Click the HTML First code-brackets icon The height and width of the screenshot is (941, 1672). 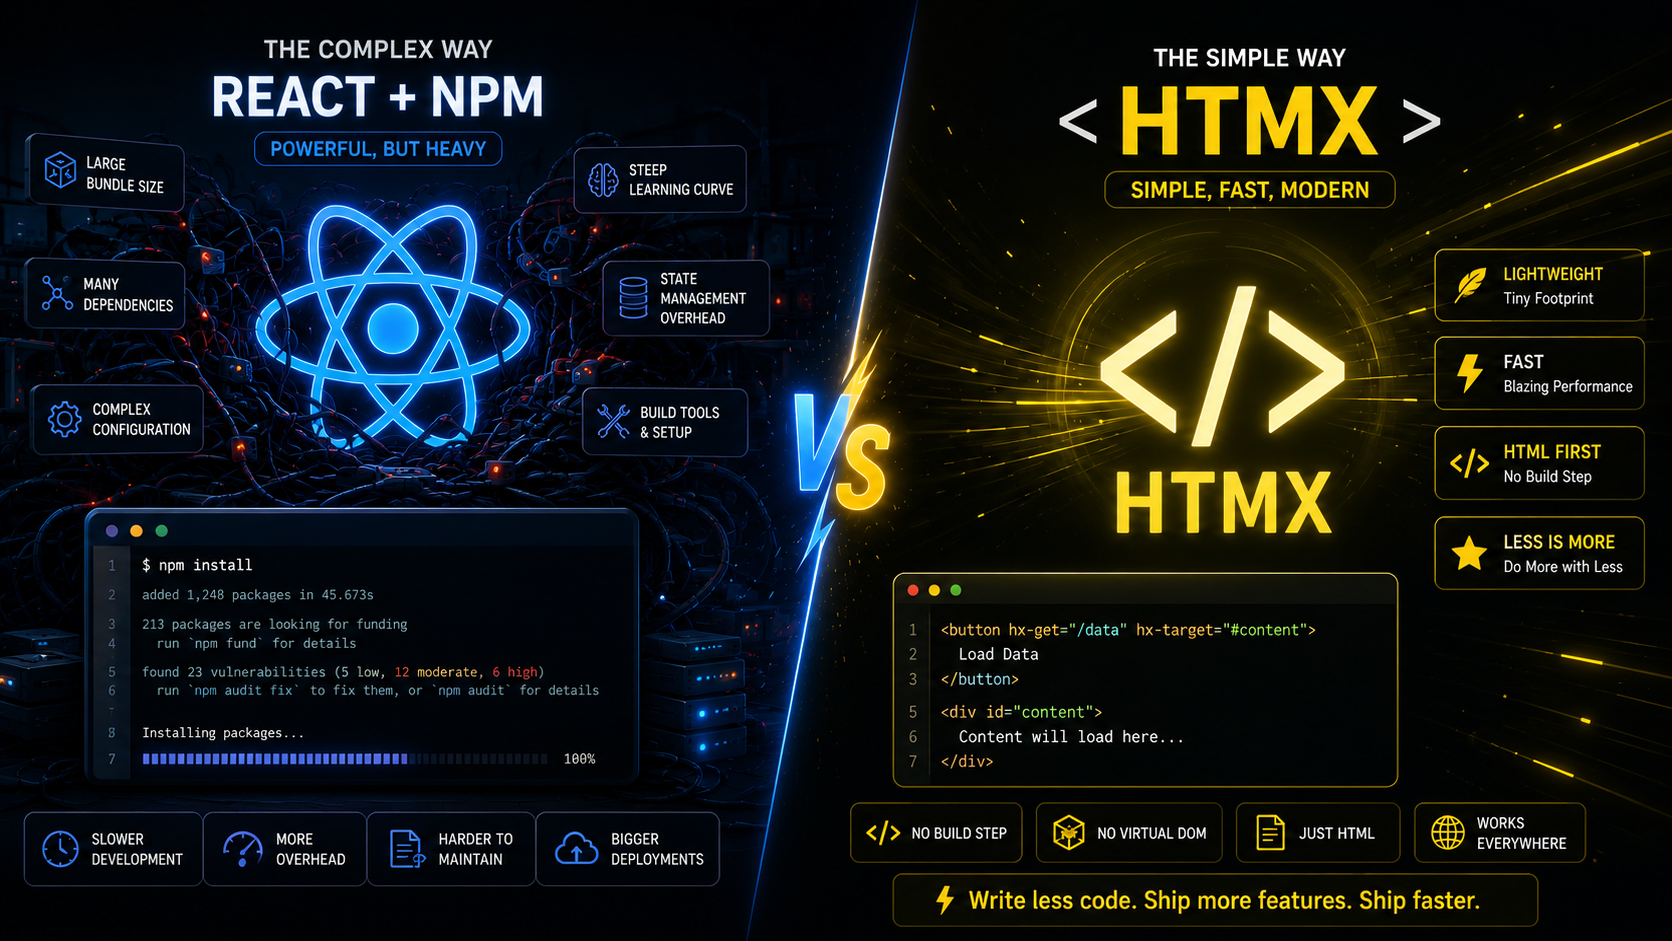[1470, 463]
